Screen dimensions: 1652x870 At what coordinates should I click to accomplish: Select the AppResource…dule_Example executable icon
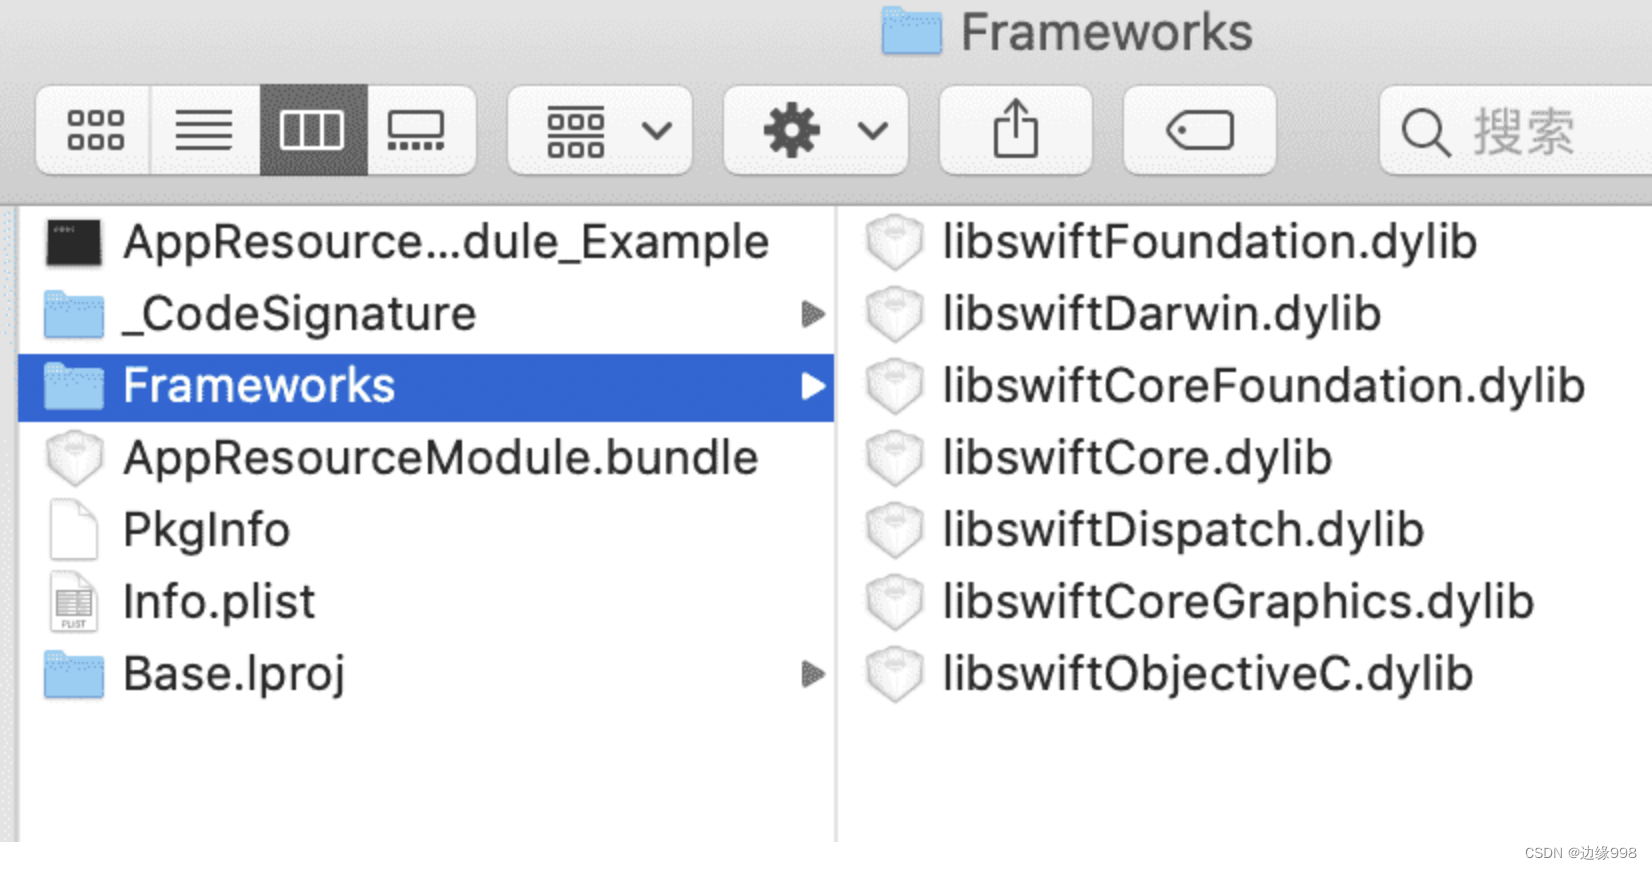click(x=74, y=243)
